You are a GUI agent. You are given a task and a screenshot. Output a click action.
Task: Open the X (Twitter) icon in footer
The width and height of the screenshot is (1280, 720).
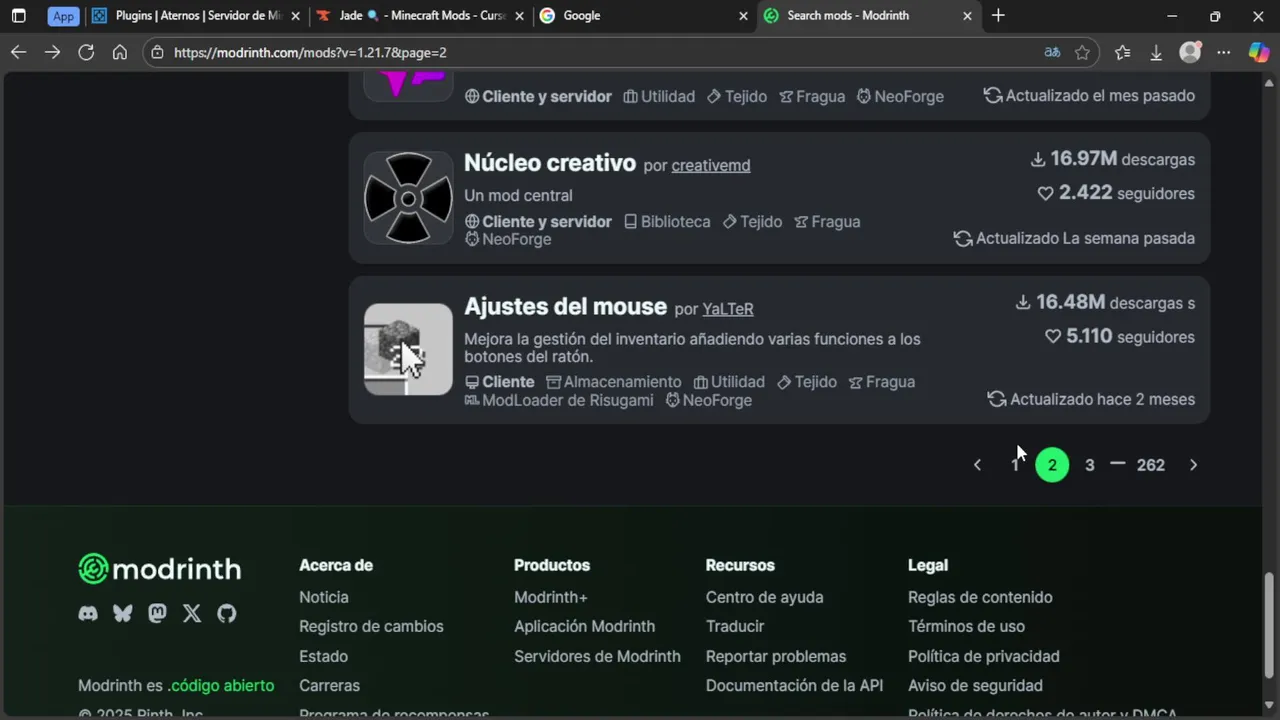(192, 614)
